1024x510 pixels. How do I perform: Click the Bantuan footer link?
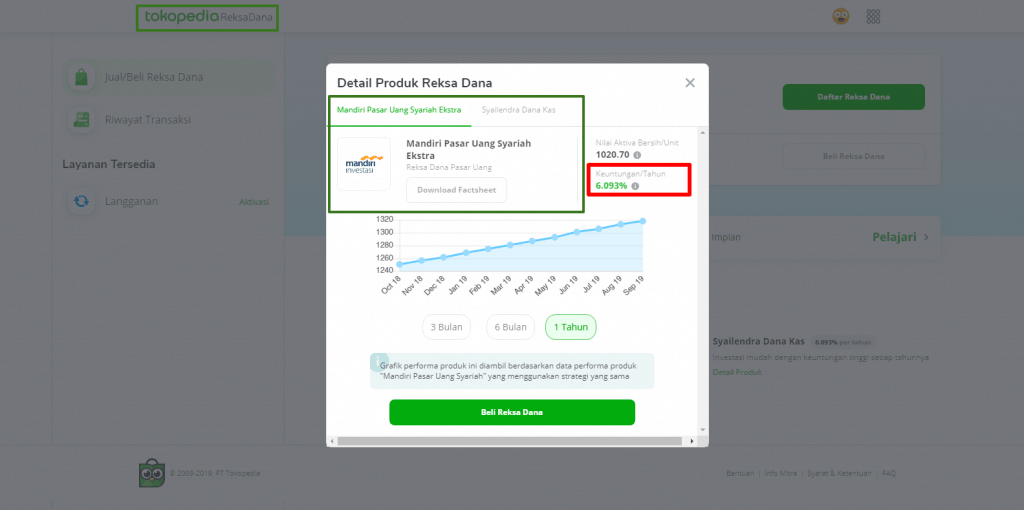(x=740, y=473)
